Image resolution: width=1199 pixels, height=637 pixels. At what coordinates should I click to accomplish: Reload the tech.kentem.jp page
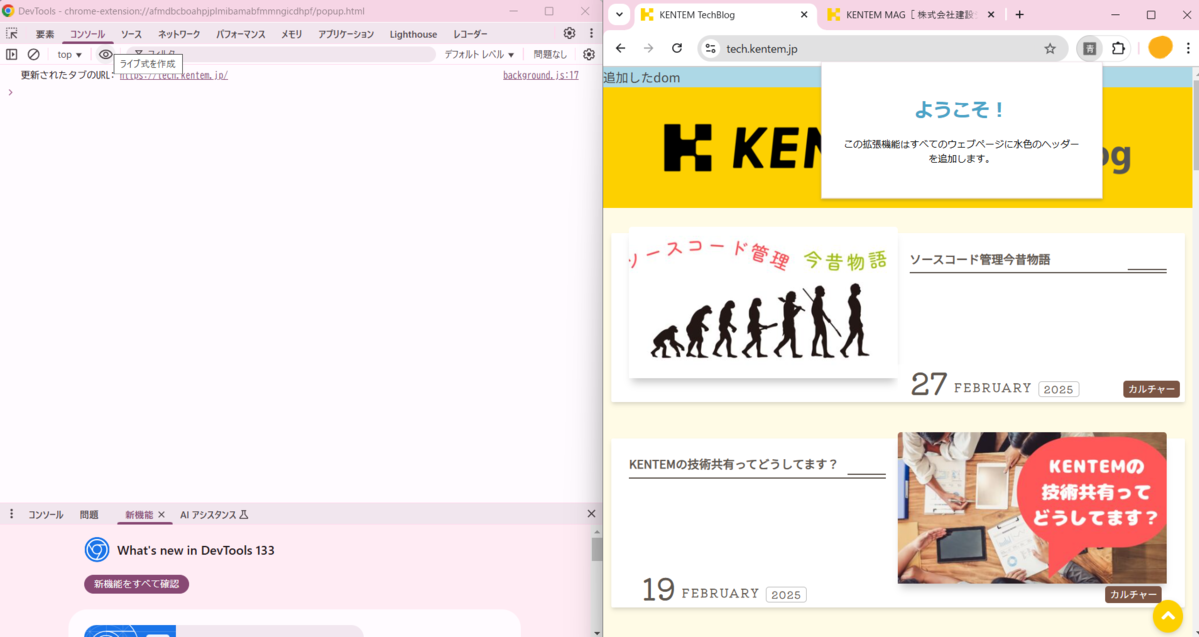click(x=677, y=48)
